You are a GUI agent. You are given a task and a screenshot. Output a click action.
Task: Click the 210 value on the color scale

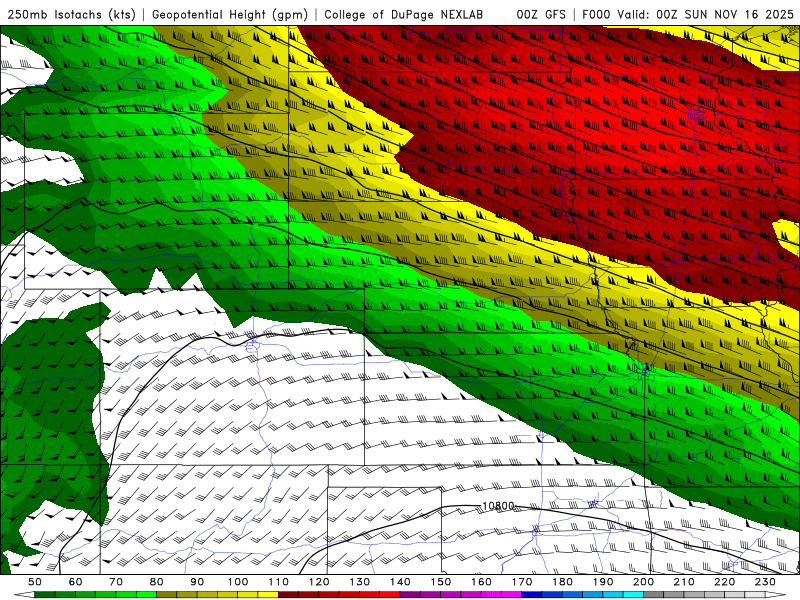coord(684,582)
